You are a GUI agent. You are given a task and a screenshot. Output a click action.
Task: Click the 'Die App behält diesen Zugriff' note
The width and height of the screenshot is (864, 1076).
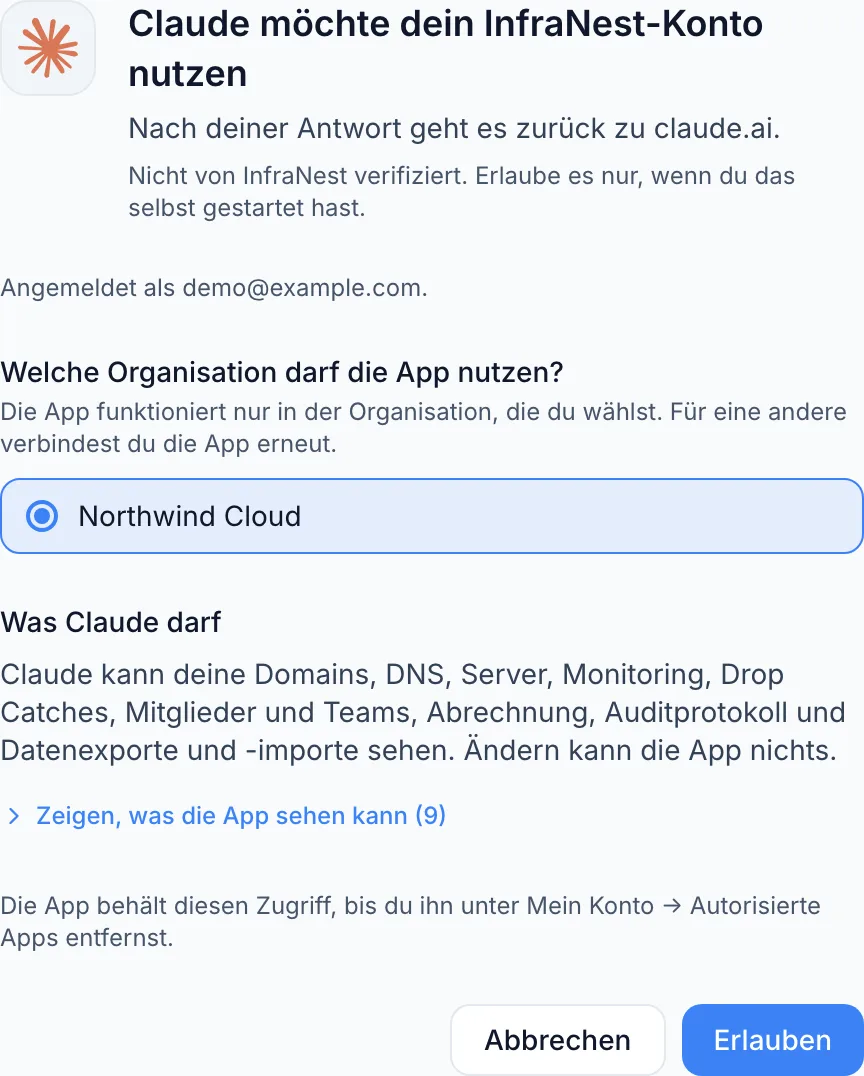[410, 922]
